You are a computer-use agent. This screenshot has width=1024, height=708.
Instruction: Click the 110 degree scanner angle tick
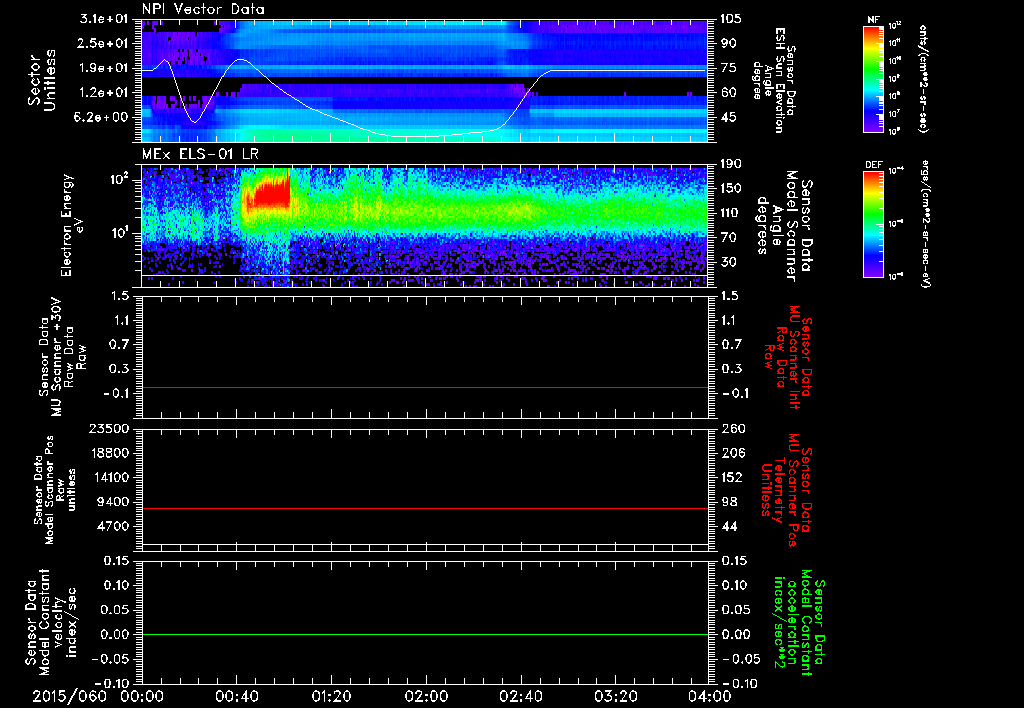point(730,213)
